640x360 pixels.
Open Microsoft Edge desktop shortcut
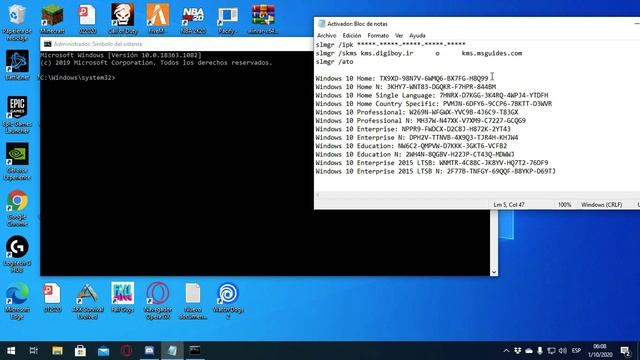pyautogui.click(x=17, y=300)
